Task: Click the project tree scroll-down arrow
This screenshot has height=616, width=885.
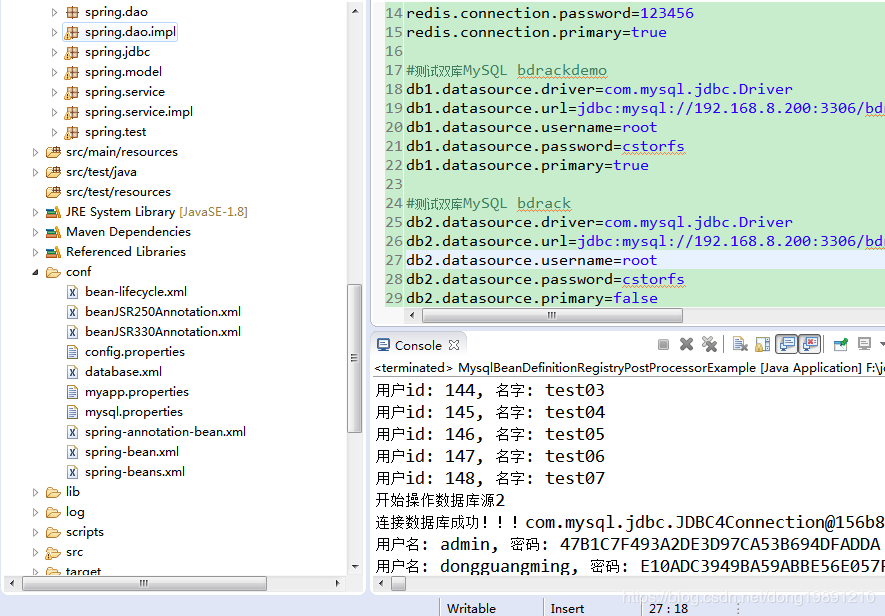Action: point(355,566)
